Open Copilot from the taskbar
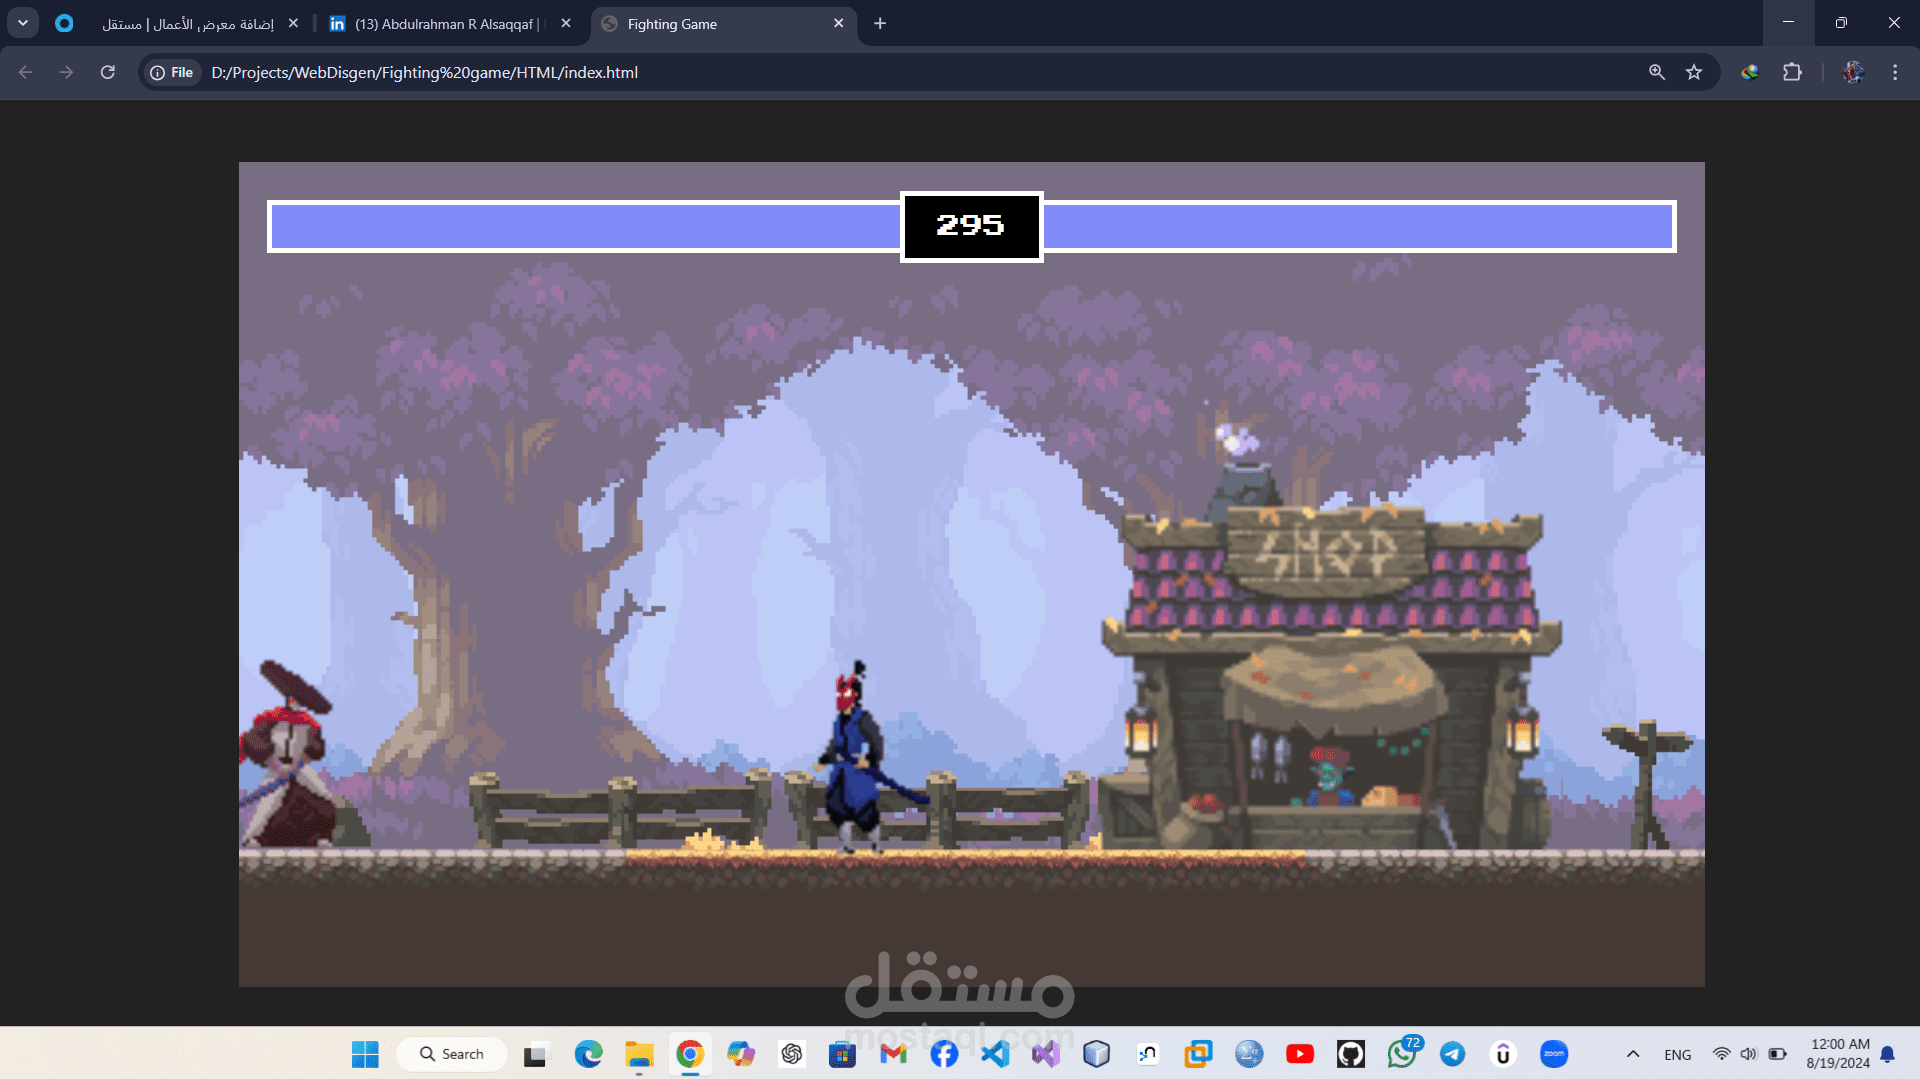Image resolution: width=1920 pixels, height=1079 pixels. (741, 1054)
